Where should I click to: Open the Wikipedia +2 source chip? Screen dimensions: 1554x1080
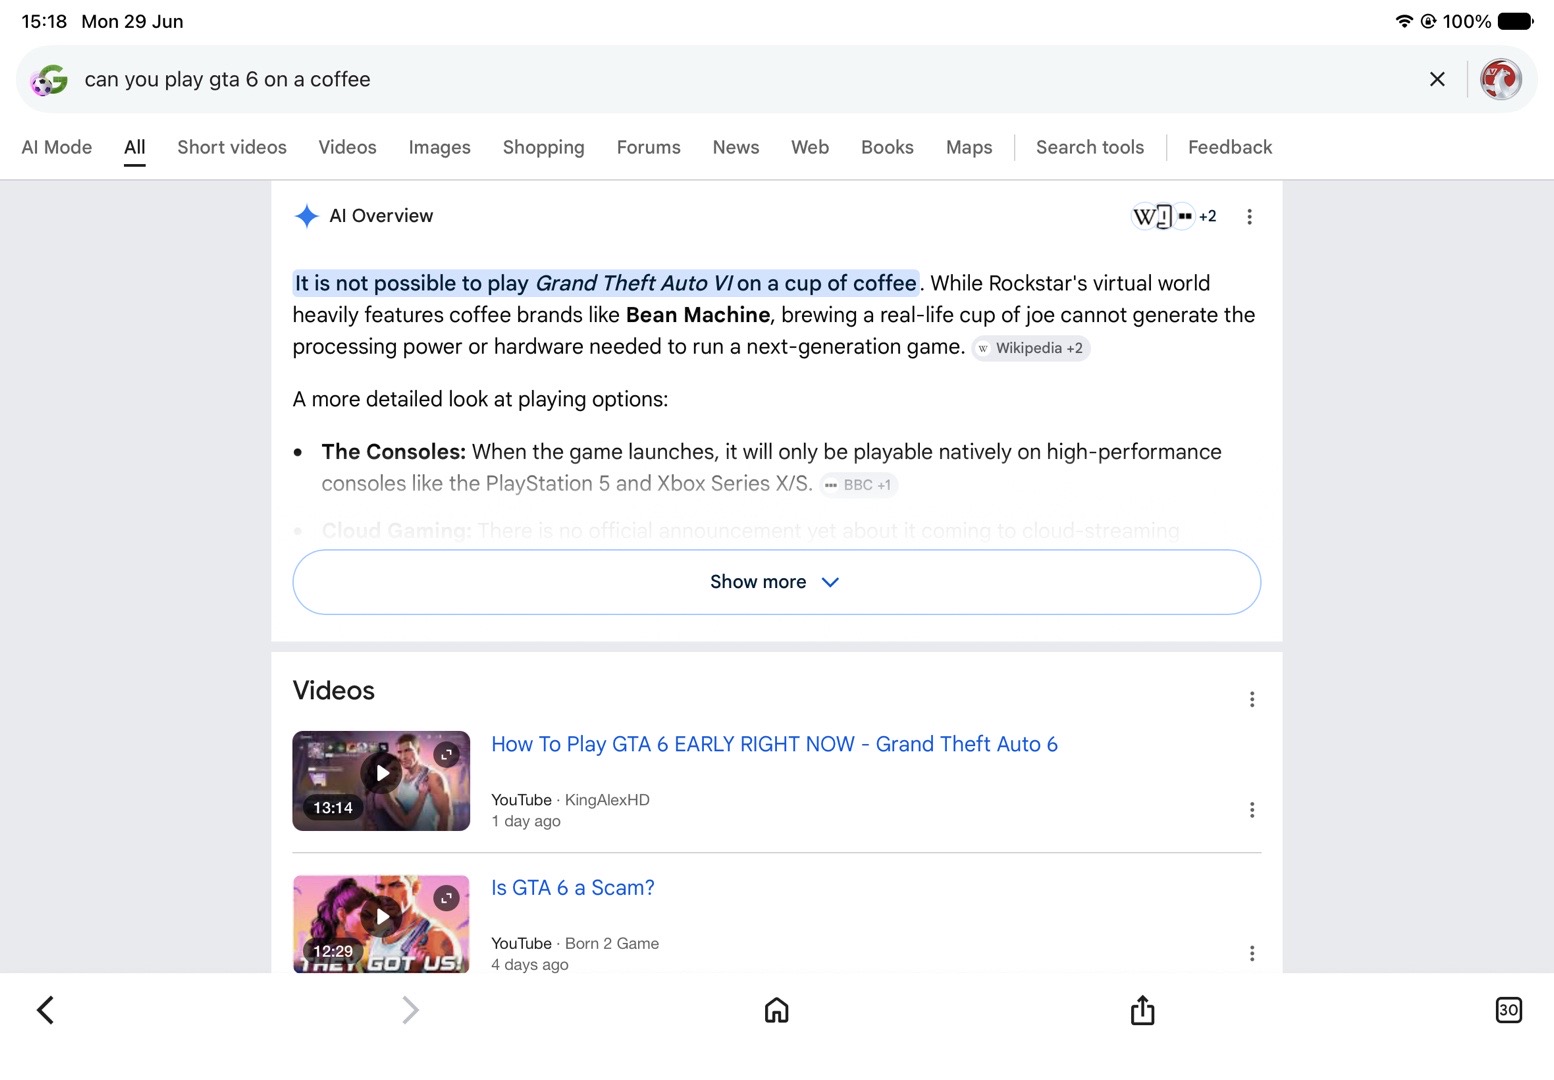[1030, 348]
